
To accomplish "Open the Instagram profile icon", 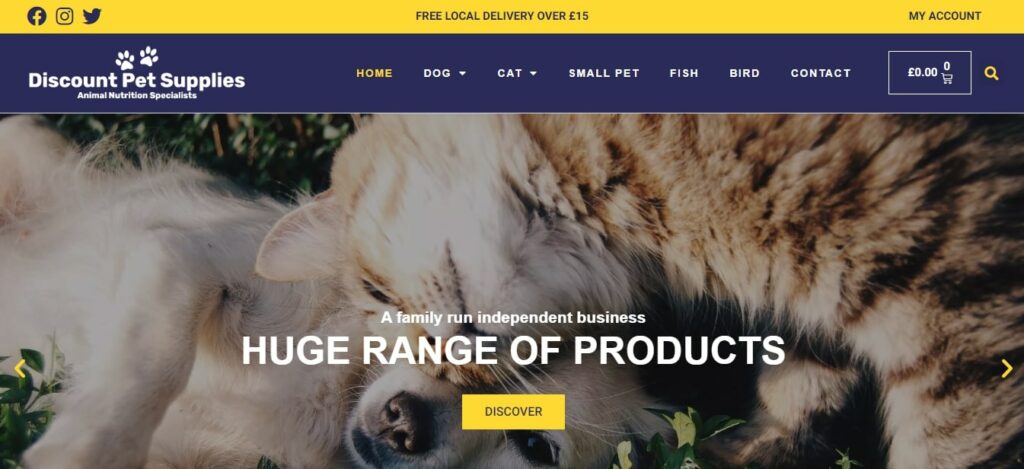I will click(x=65, y=16).
